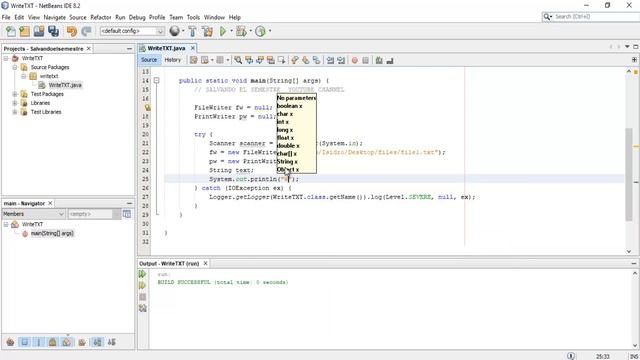Expand the Libraries node

[15, 103]
